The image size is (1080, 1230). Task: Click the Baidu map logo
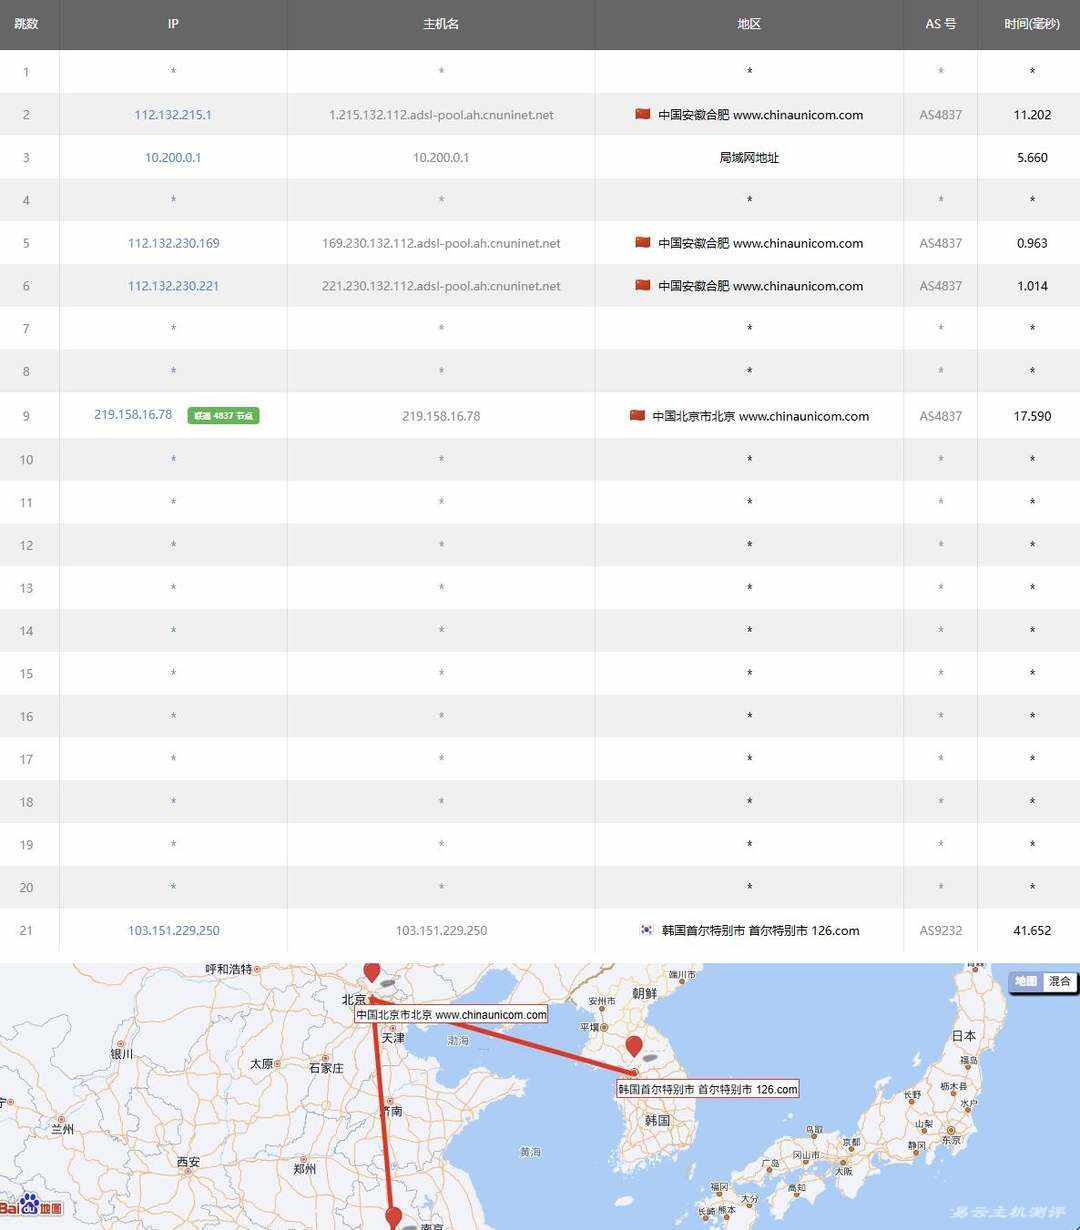[x=32, y=1206]
